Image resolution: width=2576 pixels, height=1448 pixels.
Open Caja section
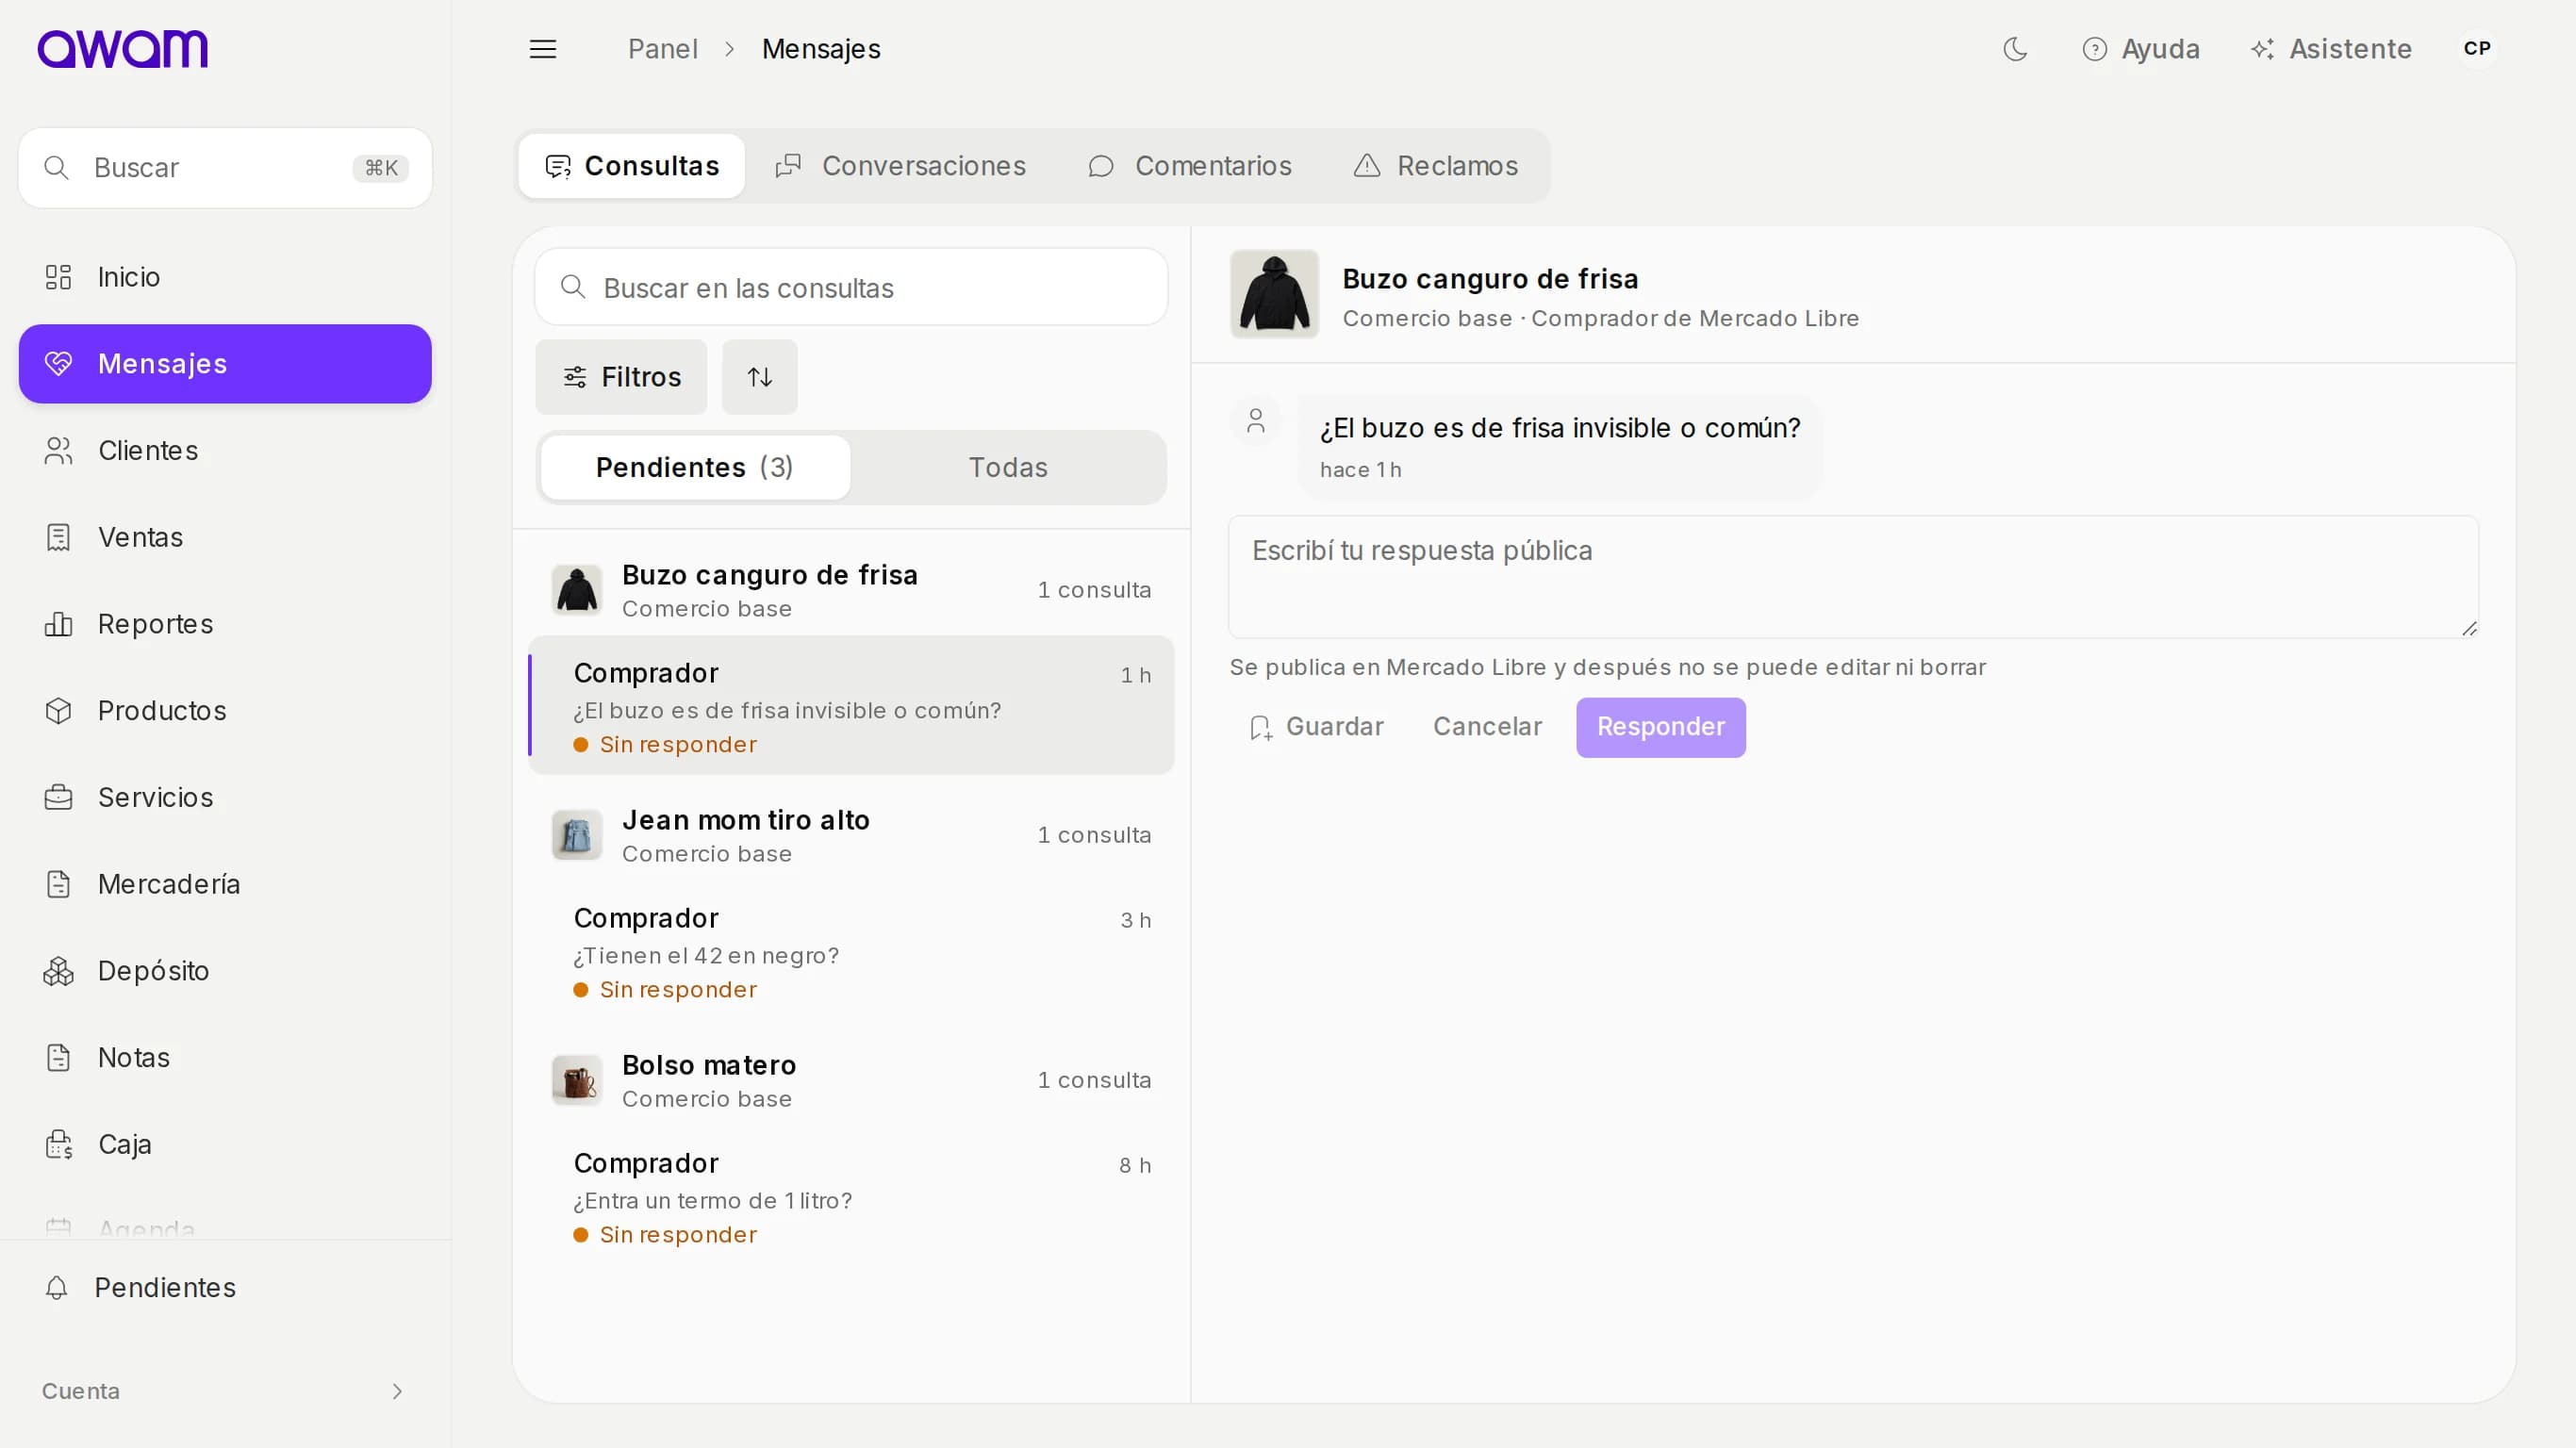[x=225, y=1144]
